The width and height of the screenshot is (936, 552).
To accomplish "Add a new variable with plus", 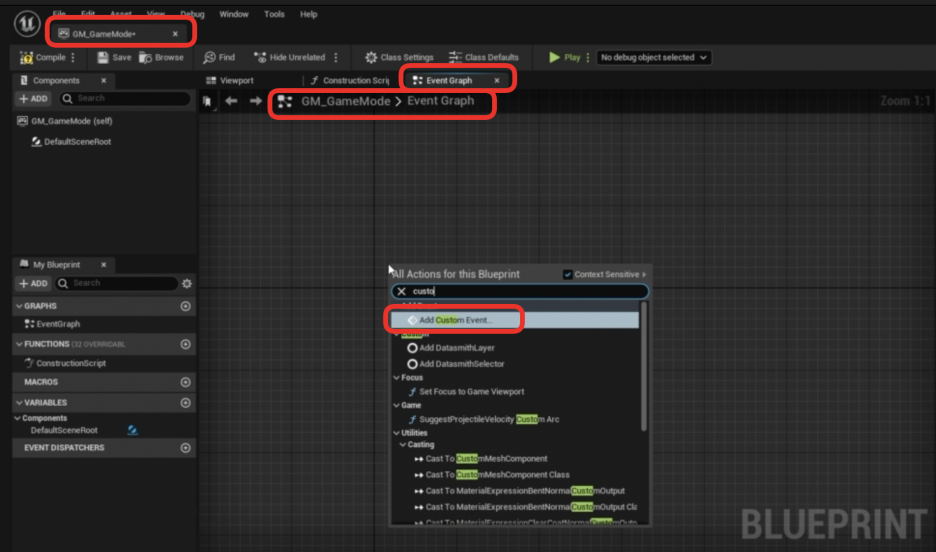I will 186,403.
